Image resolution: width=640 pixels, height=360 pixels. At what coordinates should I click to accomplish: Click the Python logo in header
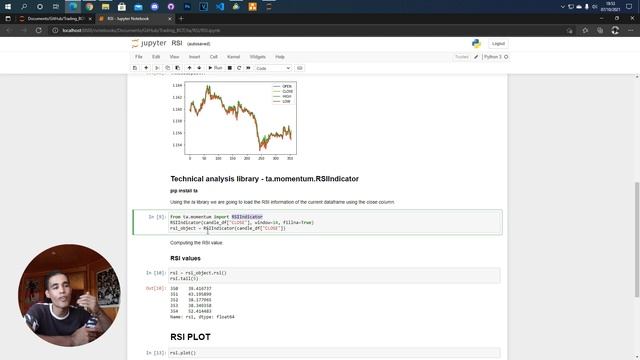pyautogui.click(x=476, y=44)
